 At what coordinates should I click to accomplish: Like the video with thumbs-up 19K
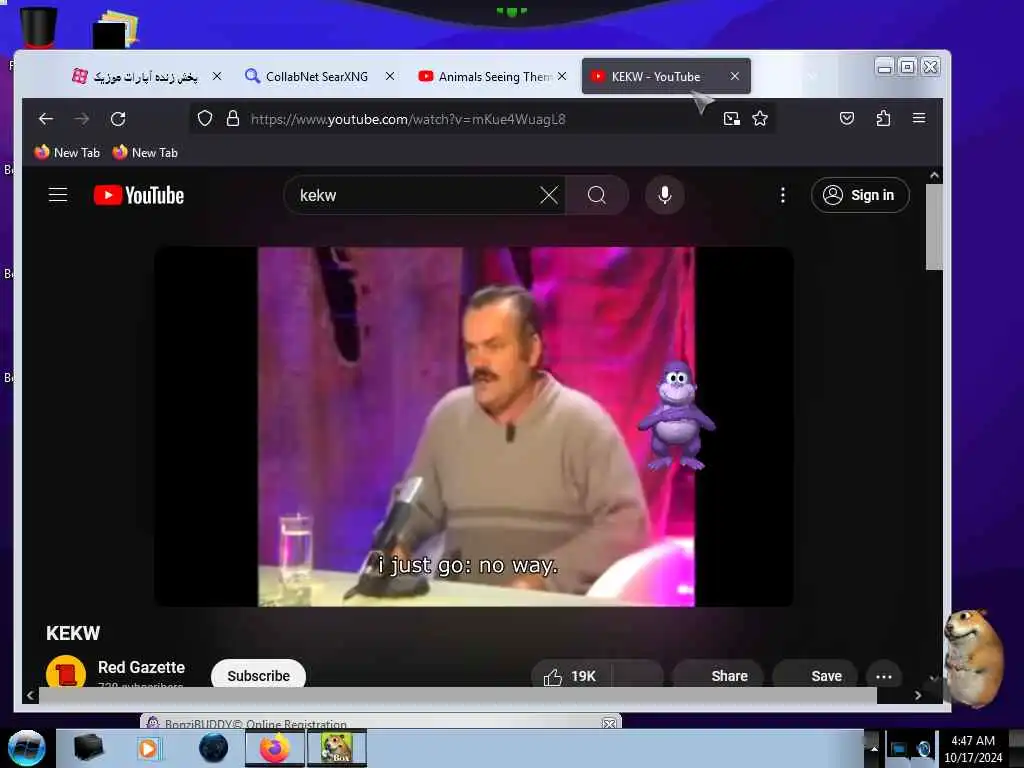(571, 677)
